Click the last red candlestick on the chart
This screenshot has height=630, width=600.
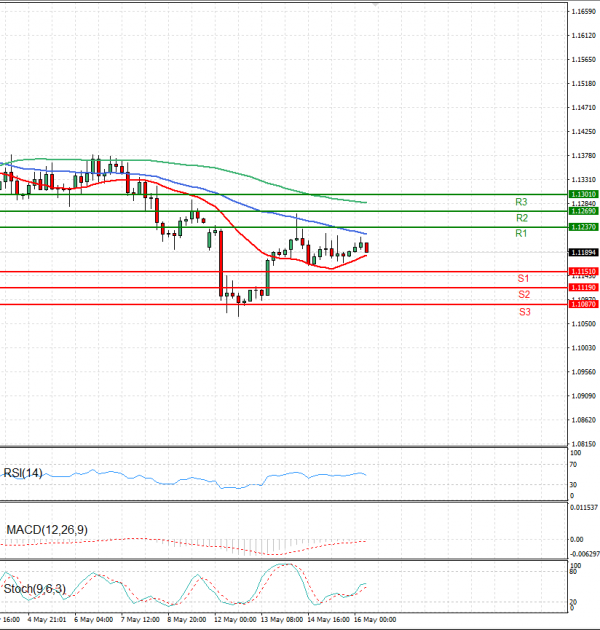(x=367, y=248)
